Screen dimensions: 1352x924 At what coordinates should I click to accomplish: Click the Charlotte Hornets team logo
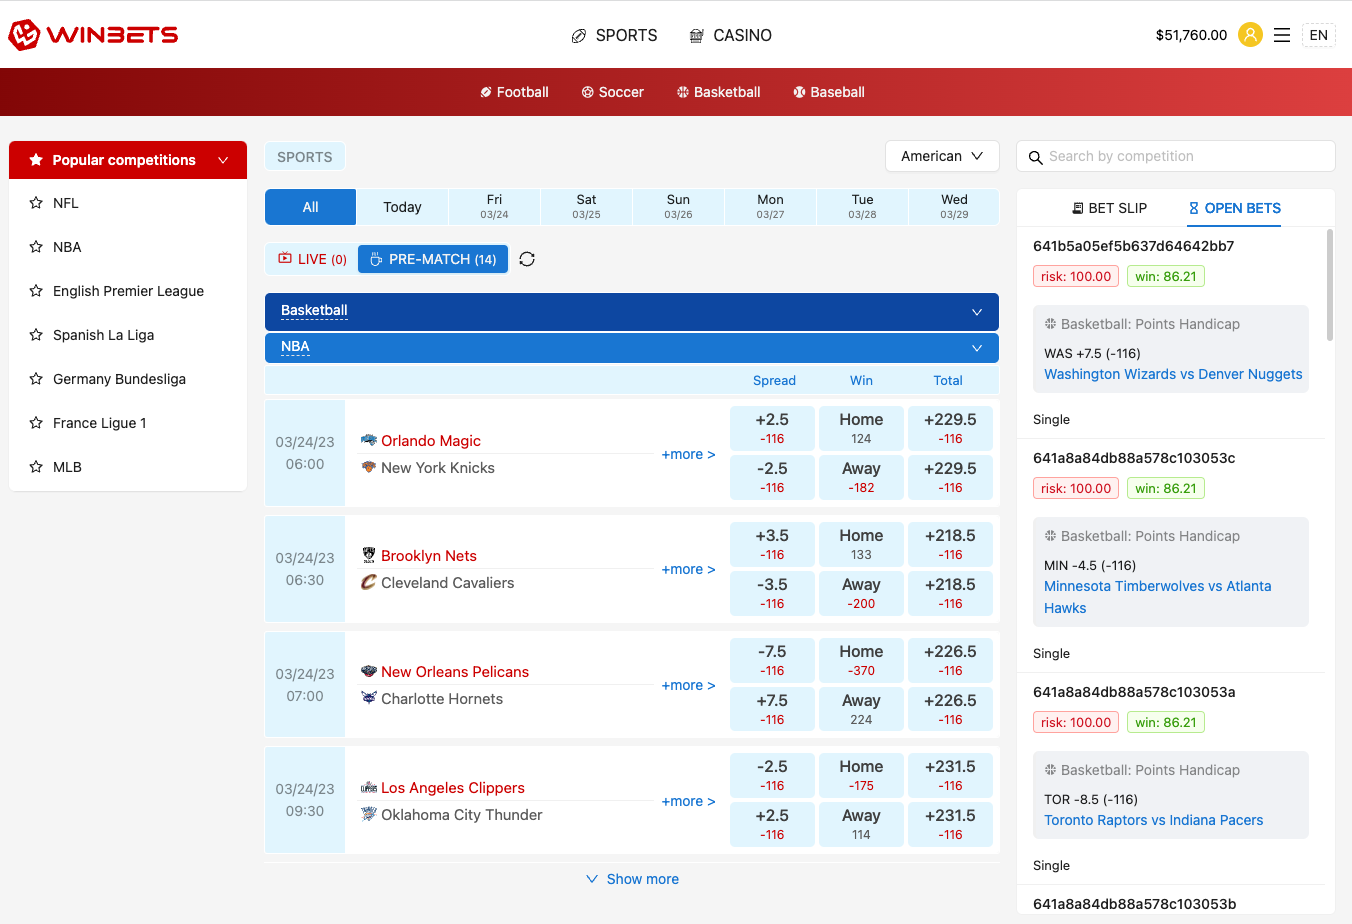[x=369, y=698]
